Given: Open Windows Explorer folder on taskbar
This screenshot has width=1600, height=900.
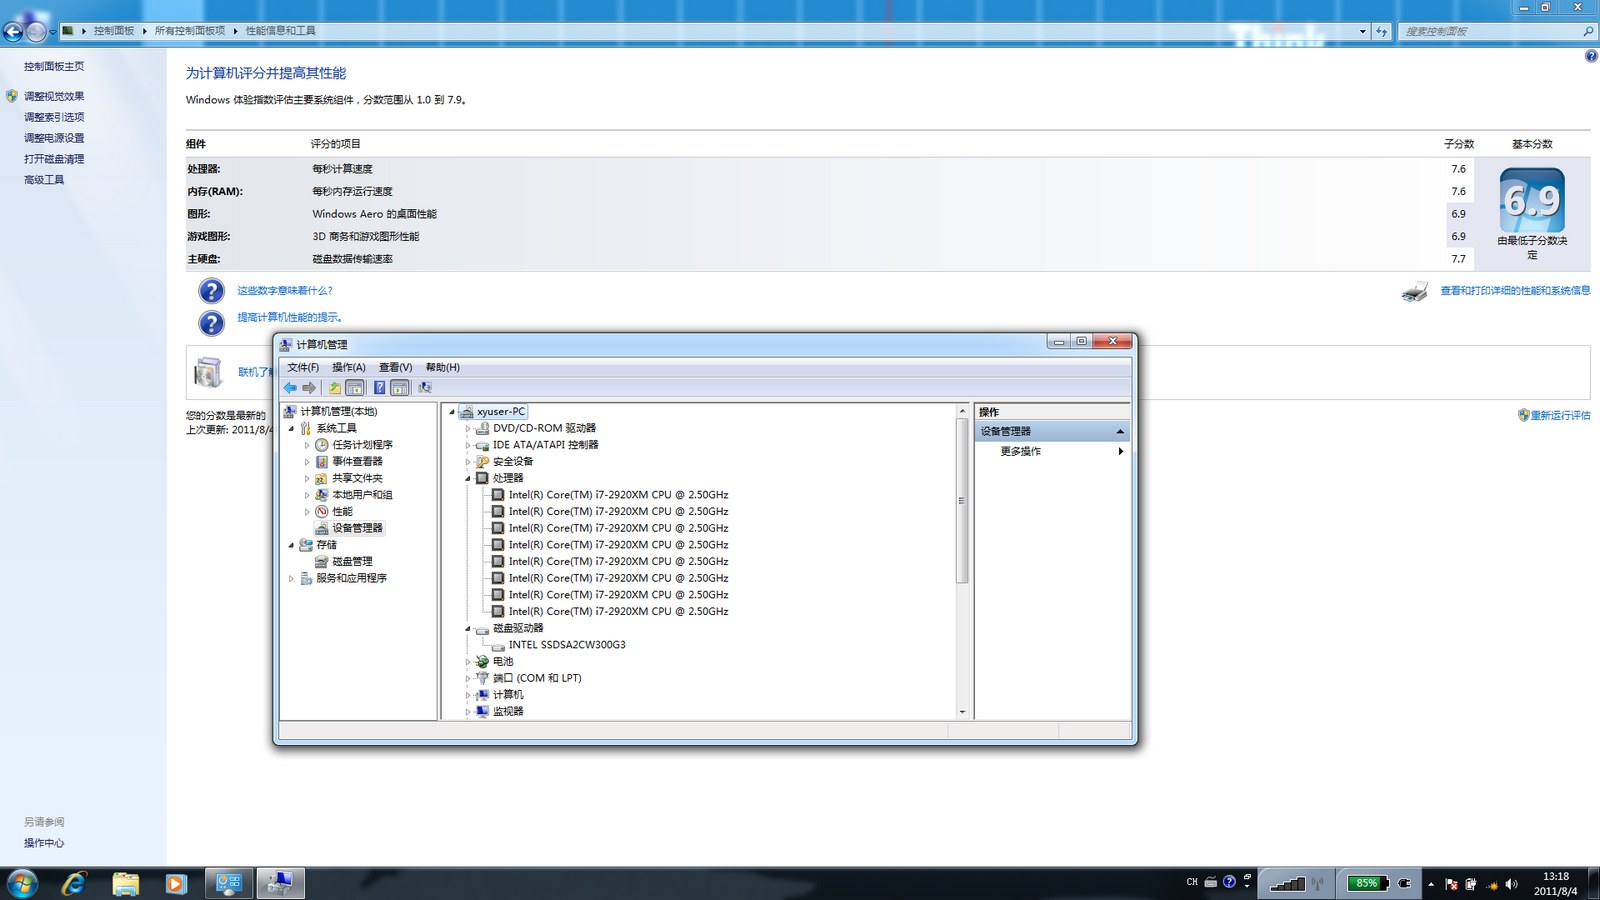Looking at the screenshot, I should 125,883.
